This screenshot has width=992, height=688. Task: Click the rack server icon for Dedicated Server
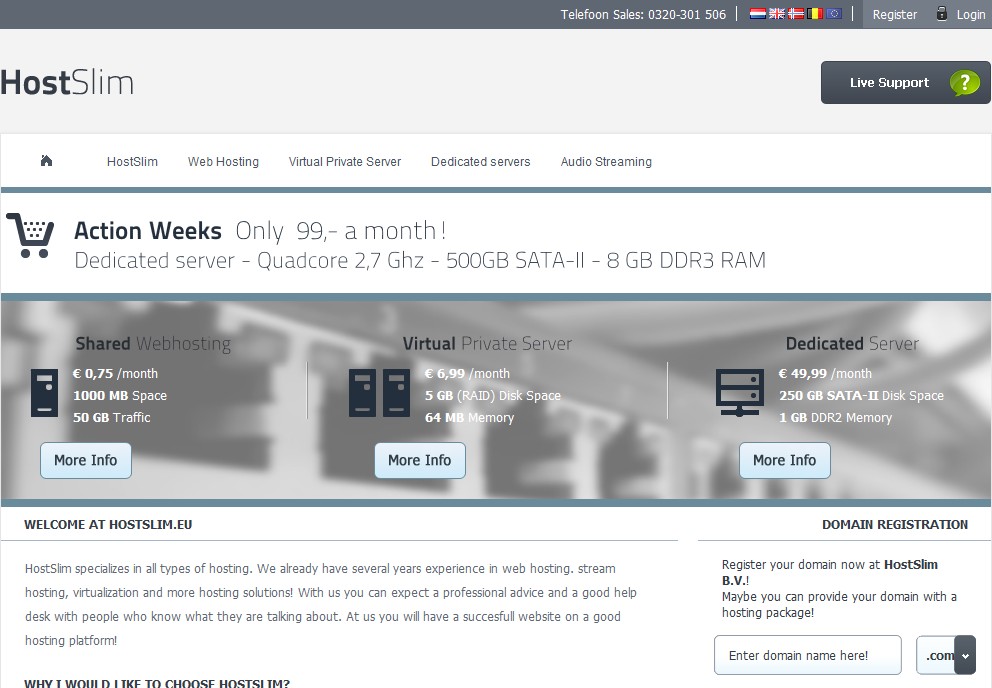[740, 393]
